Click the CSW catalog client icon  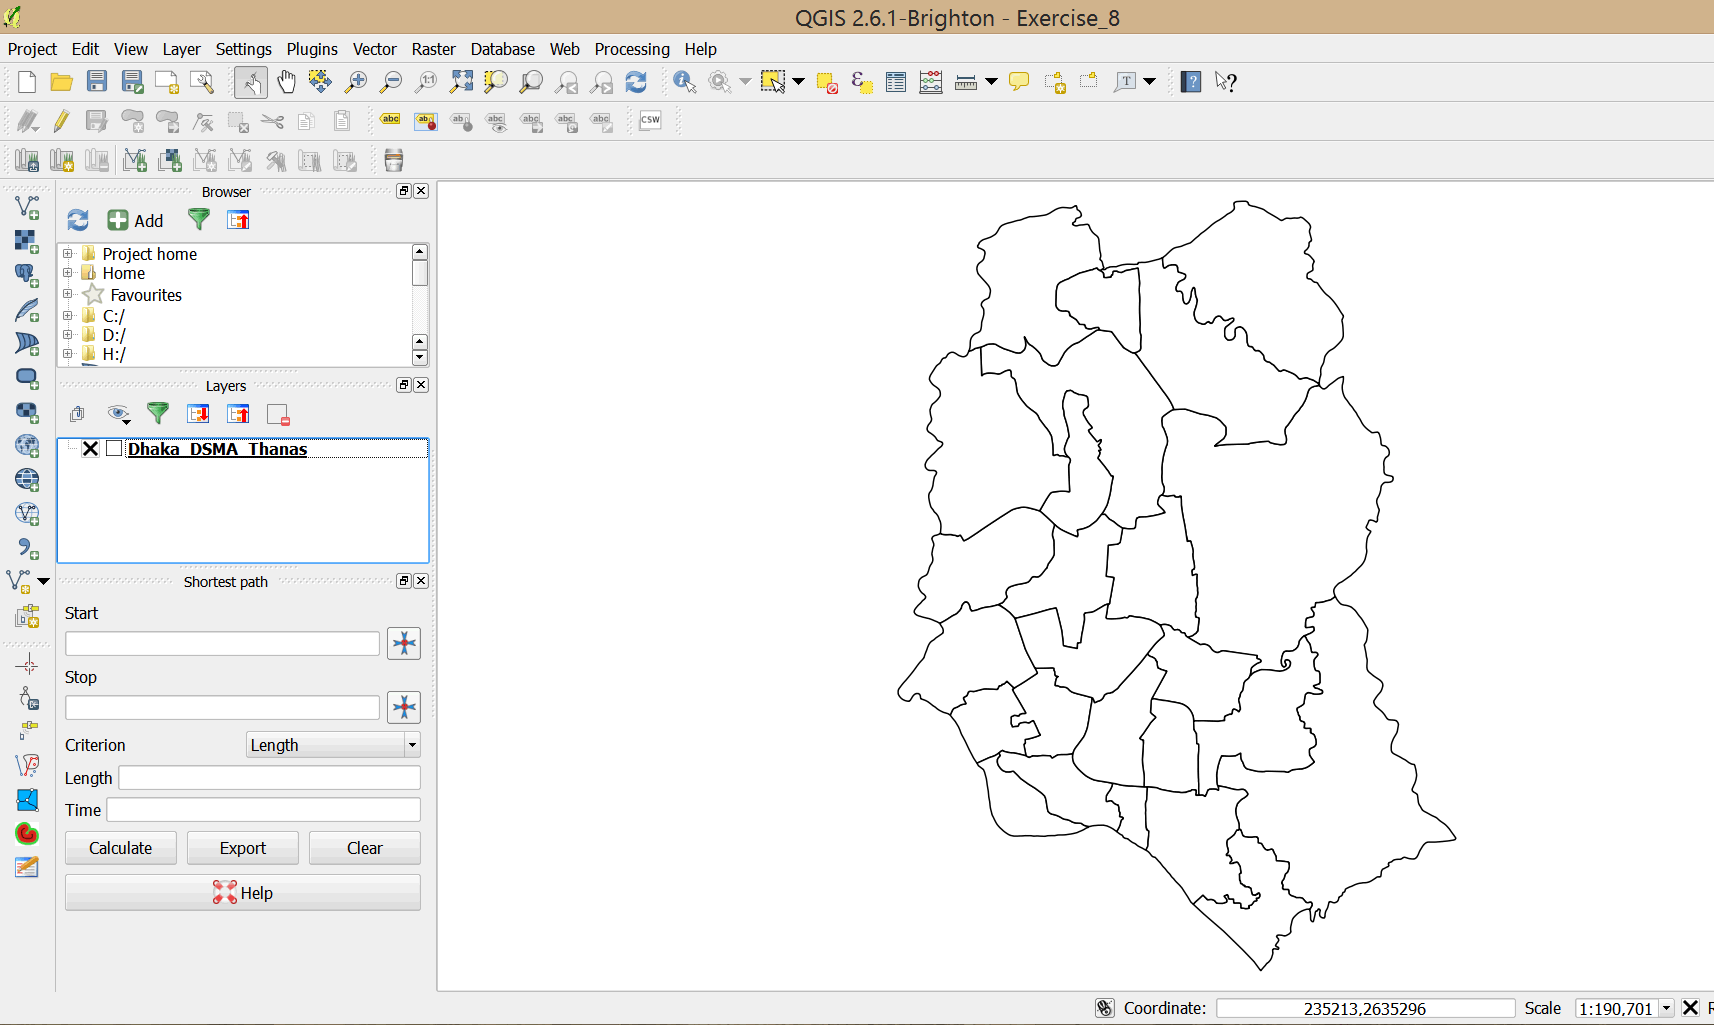point(650,120)
